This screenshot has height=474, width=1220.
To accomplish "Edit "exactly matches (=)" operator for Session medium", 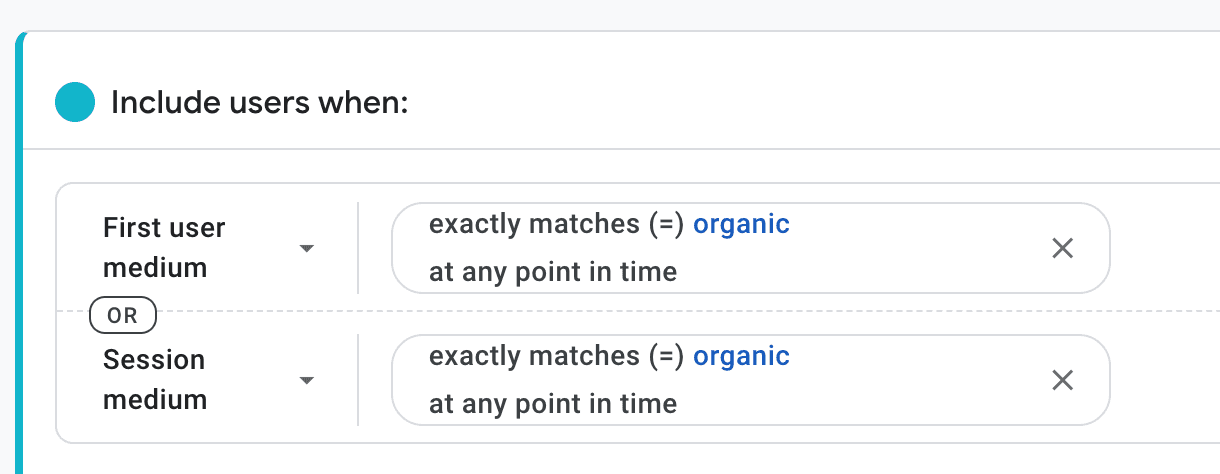I will point(556,356).
